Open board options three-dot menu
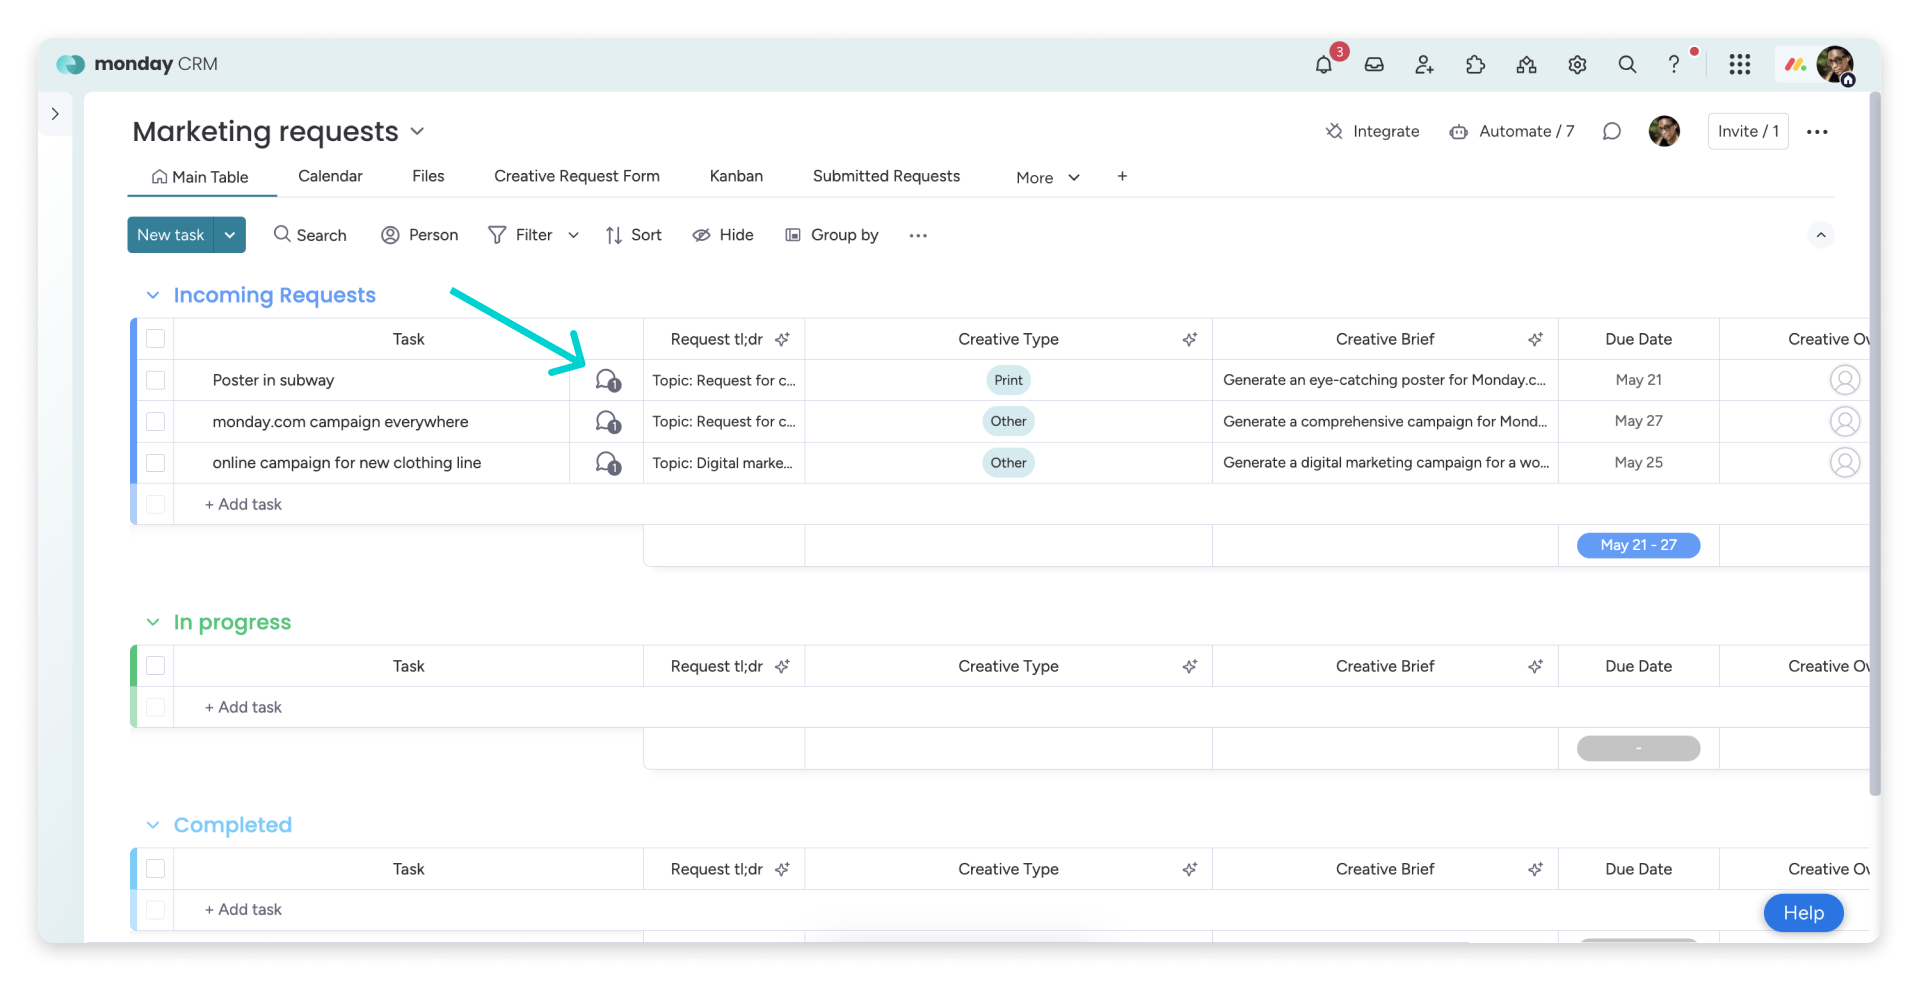Image resolution: width=1920 pixels, height=981 pixels. click(x=1817, y=132)
